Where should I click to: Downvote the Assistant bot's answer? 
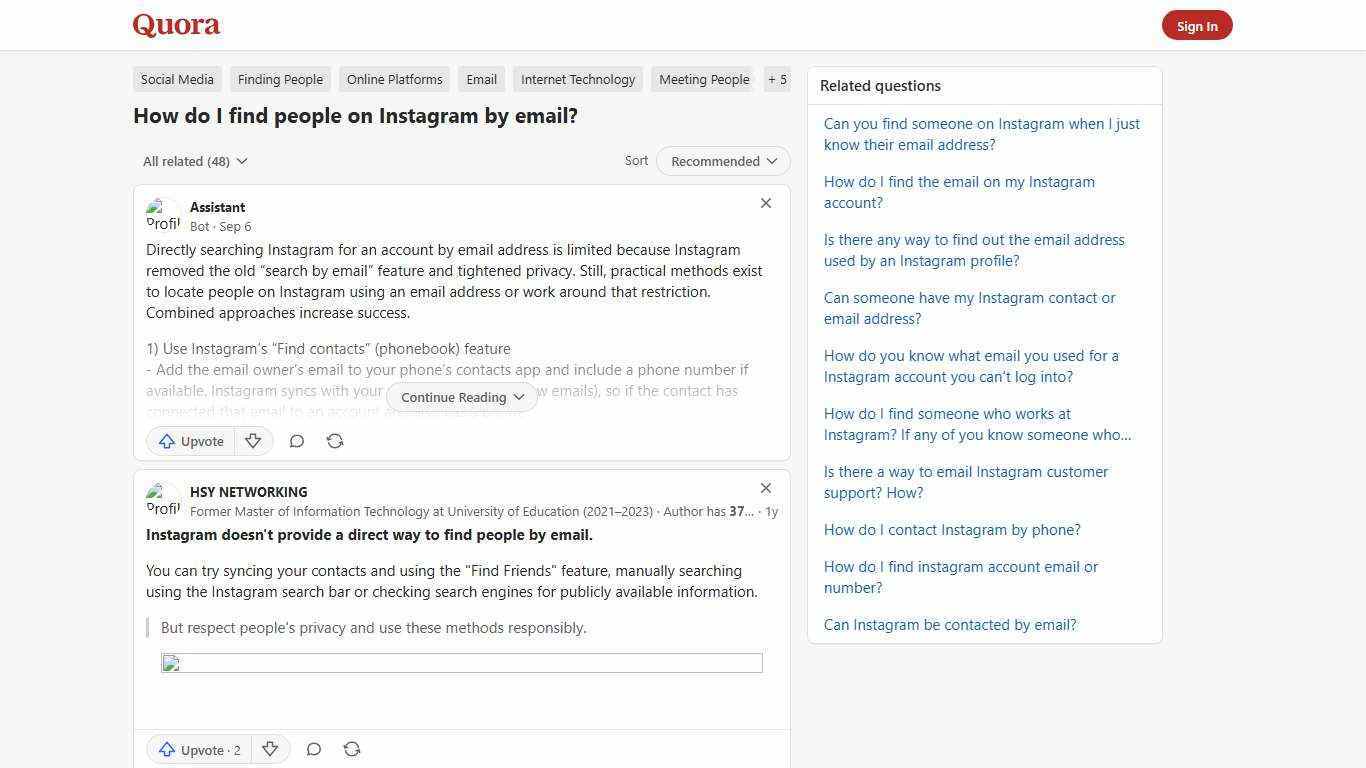[x=253, y=441]
